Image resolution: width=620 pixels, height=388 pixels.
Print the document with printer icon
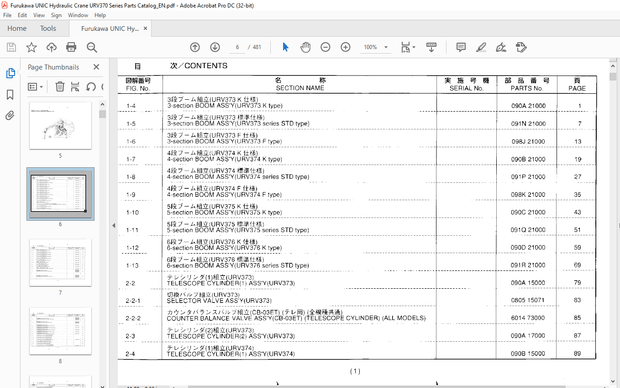pos(71,47)
